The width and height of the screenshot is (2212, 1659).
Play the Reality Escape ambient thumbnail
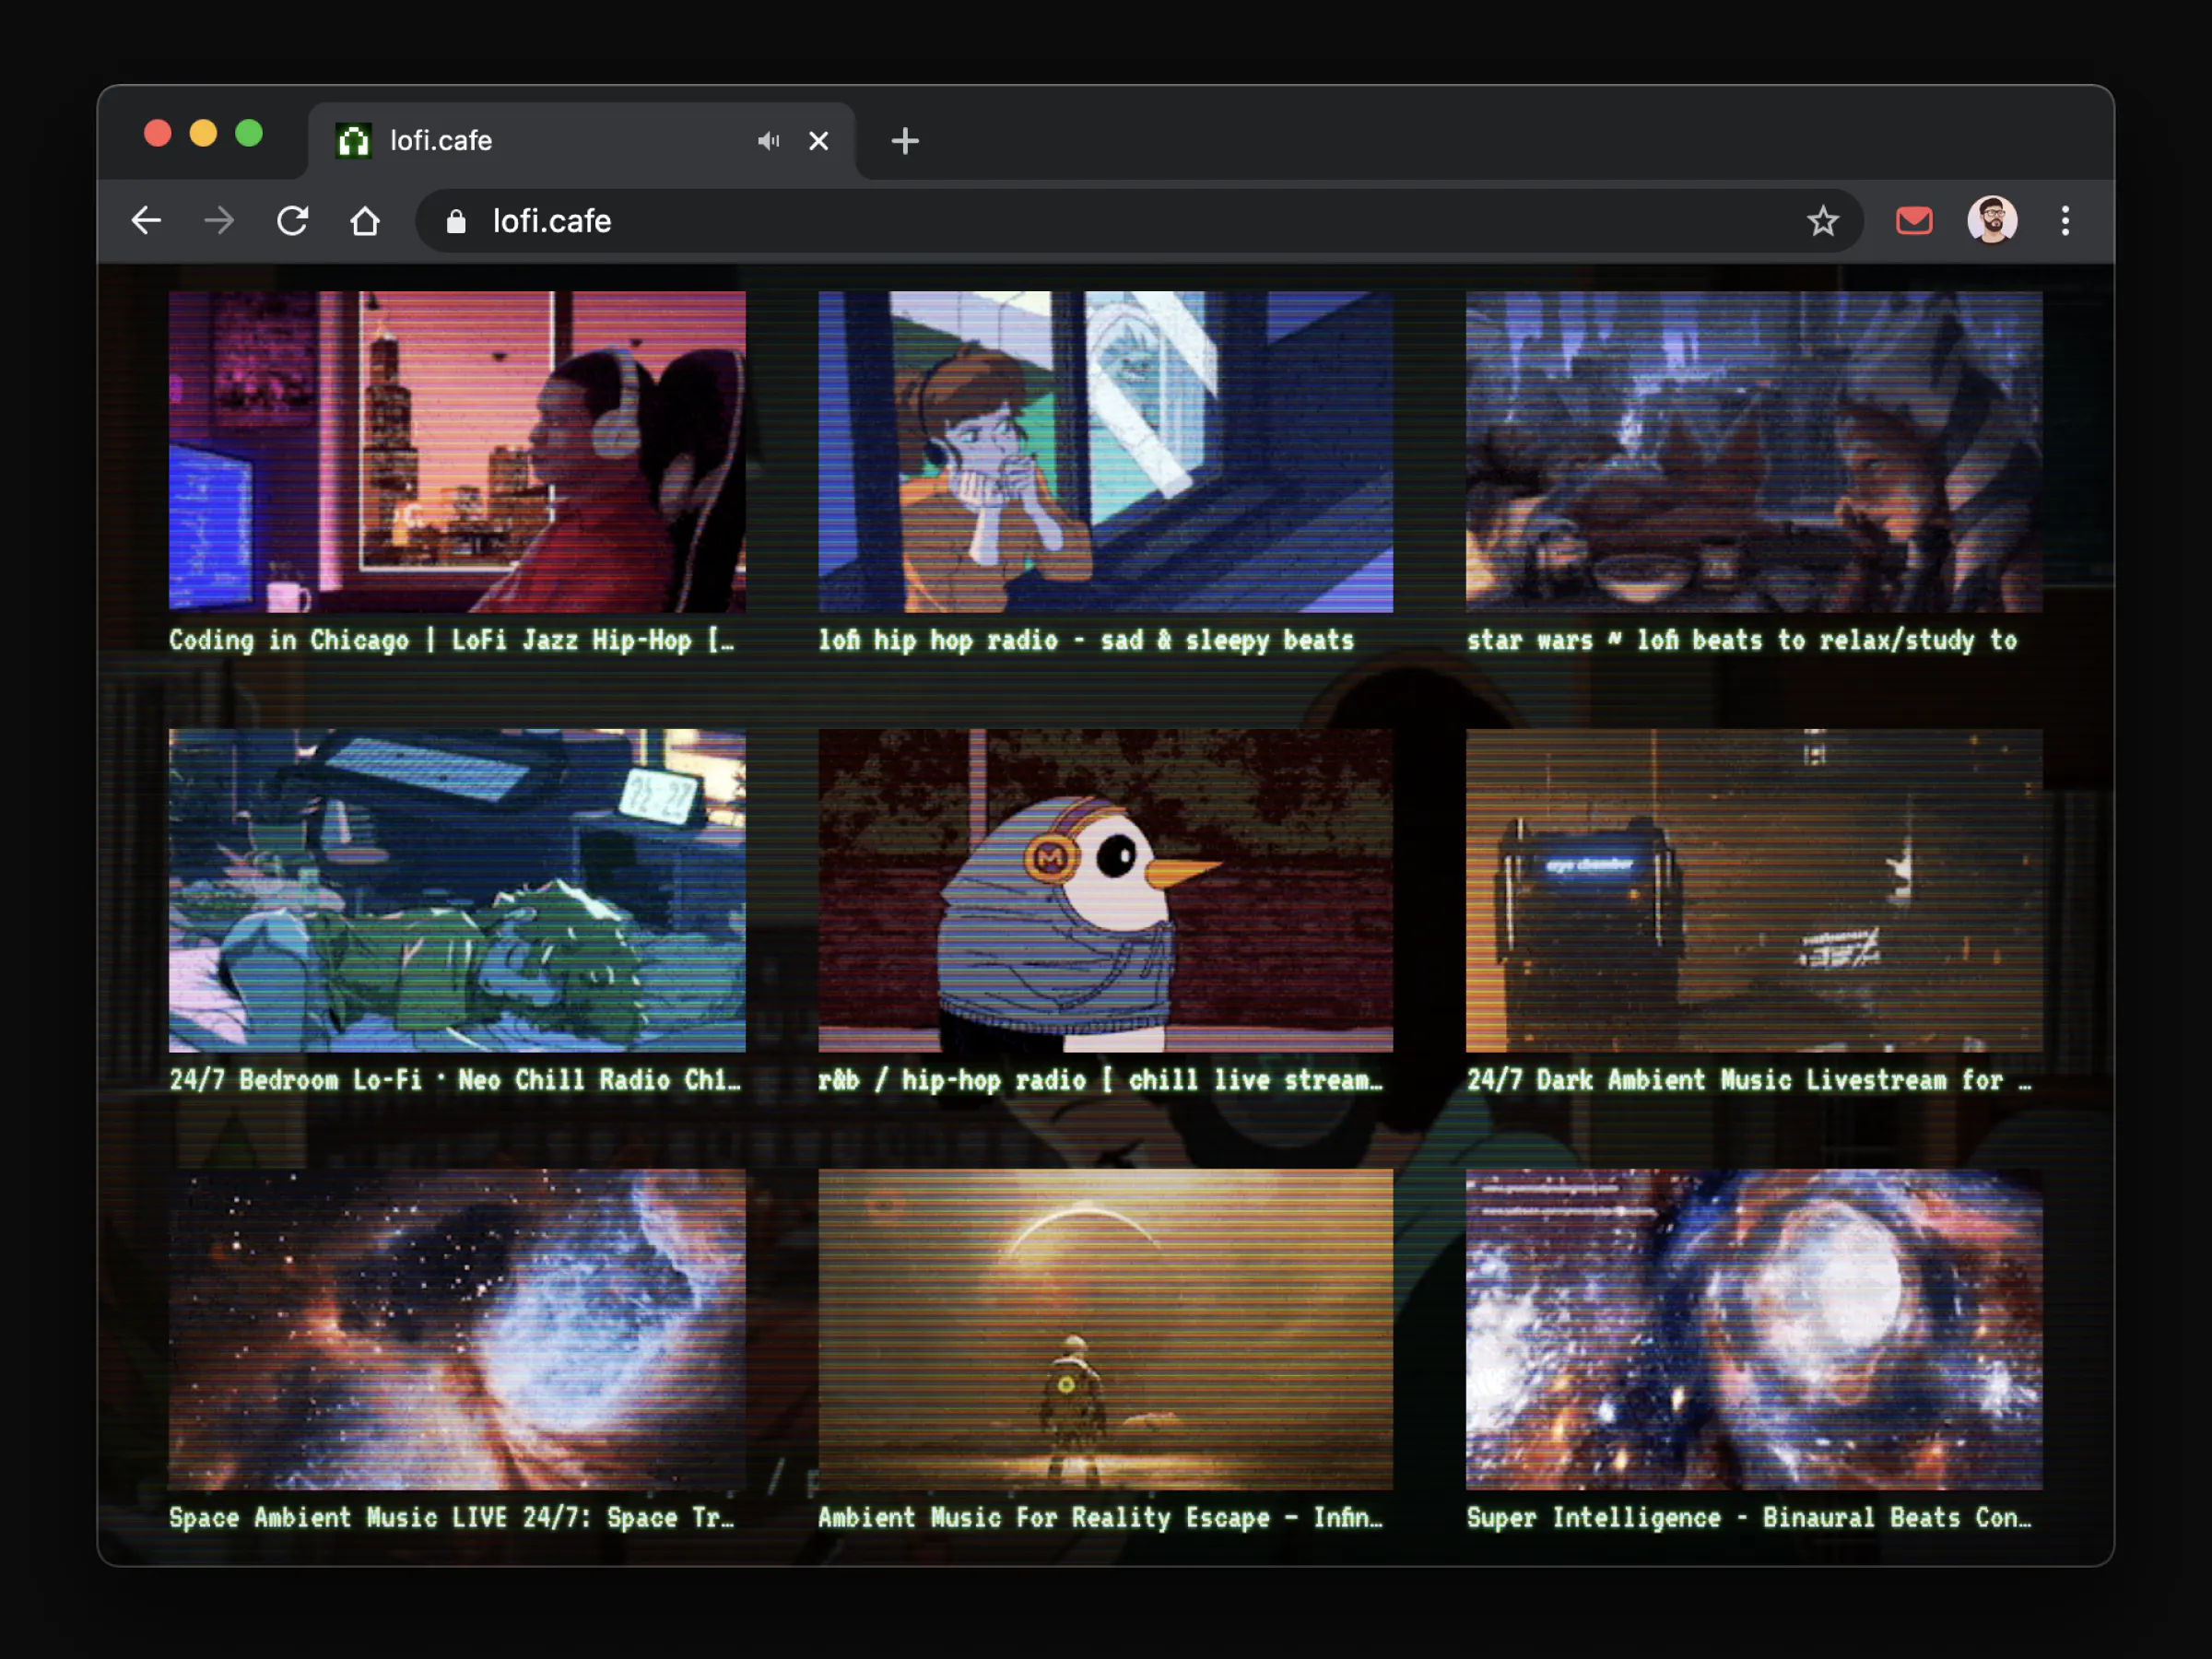1105,1329
